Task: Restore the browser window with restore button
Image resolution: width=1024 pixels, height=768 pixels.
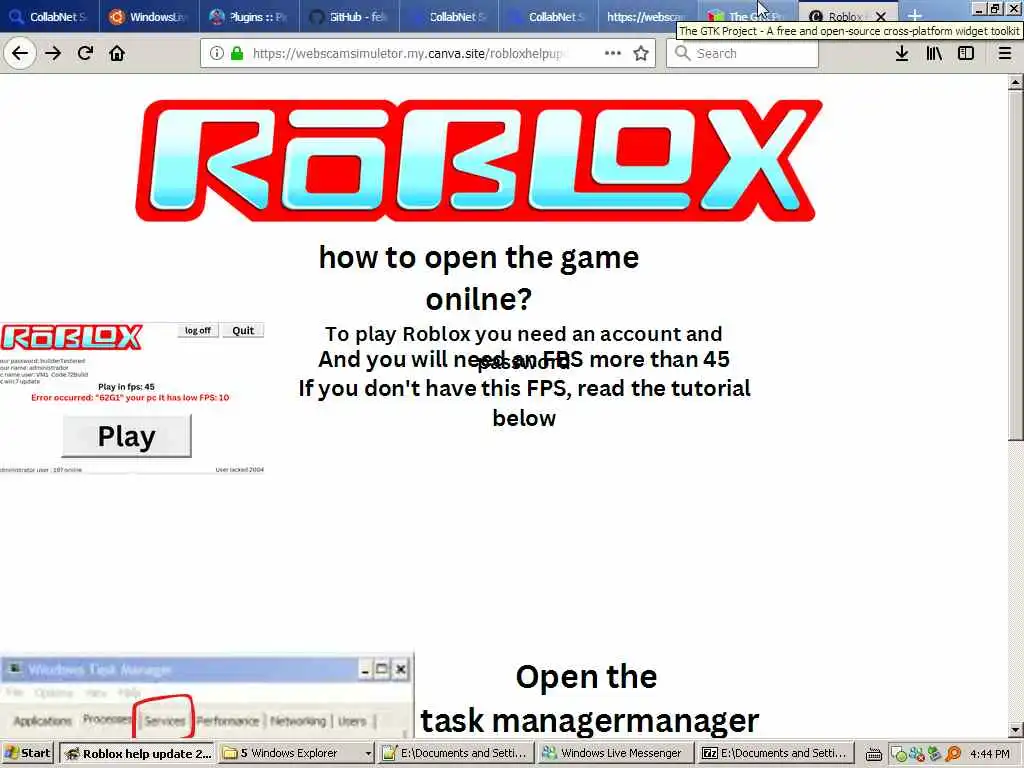Action: (995, 8)
